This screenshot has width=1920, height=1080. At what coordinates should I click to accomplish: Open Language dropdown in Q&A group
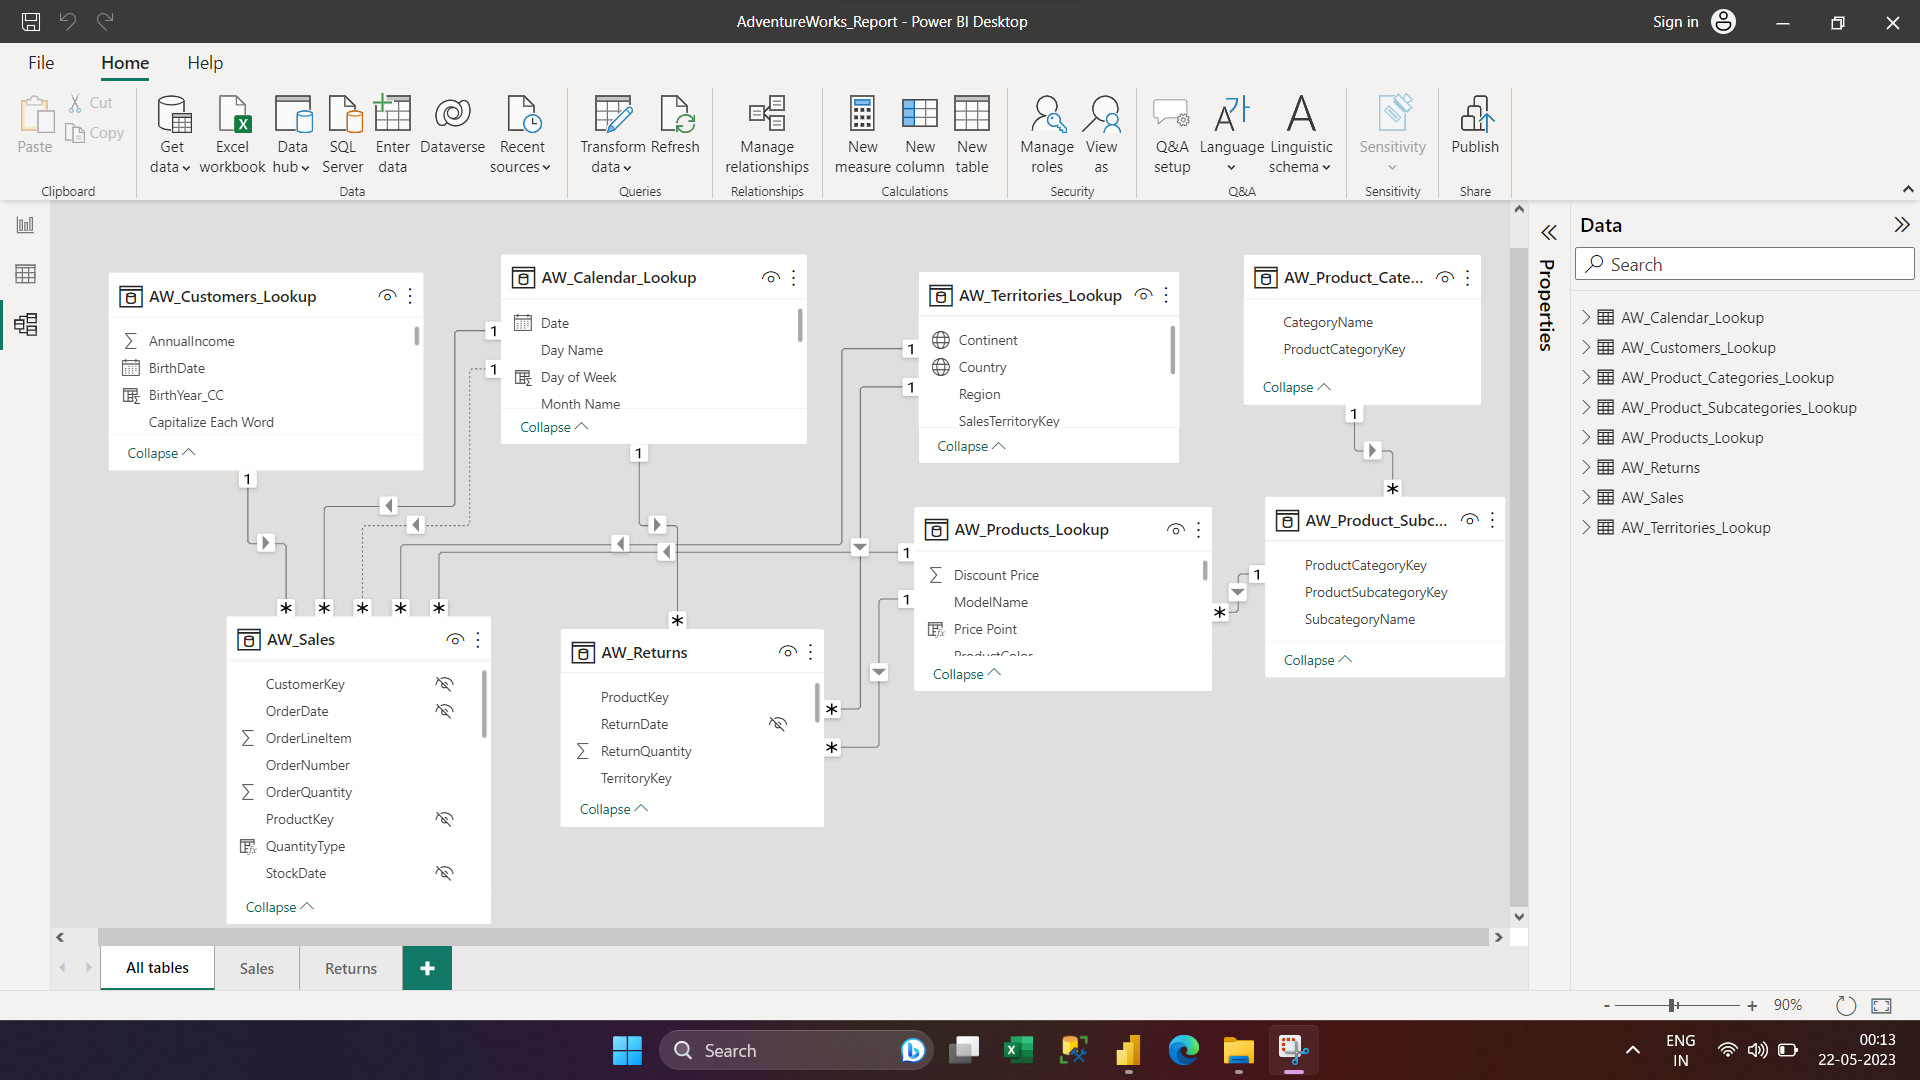point(1232,135)
